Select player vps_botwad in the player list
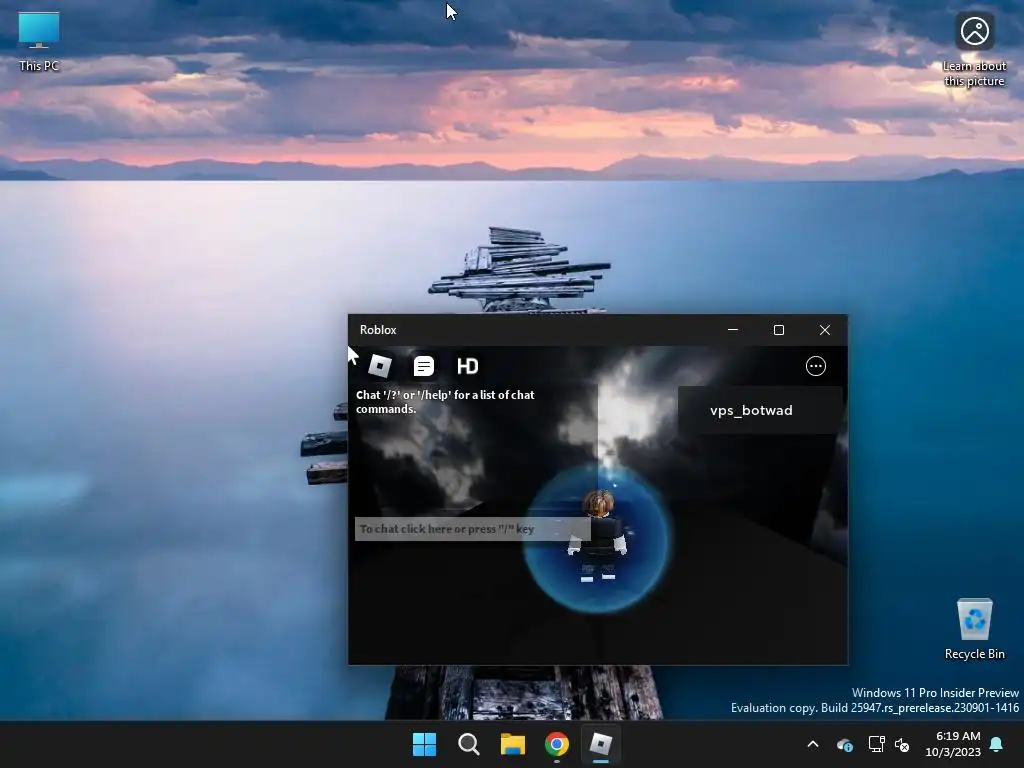 coord(760,410)
